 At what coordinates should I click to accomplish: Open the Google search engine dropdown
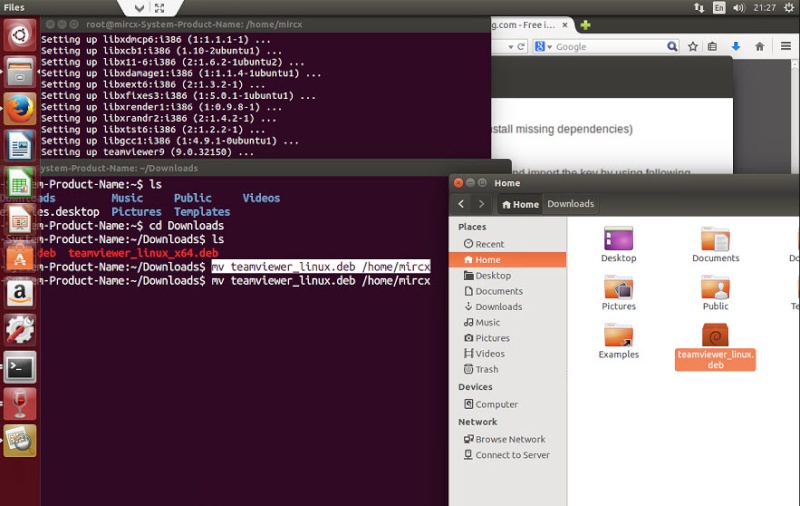543,46
